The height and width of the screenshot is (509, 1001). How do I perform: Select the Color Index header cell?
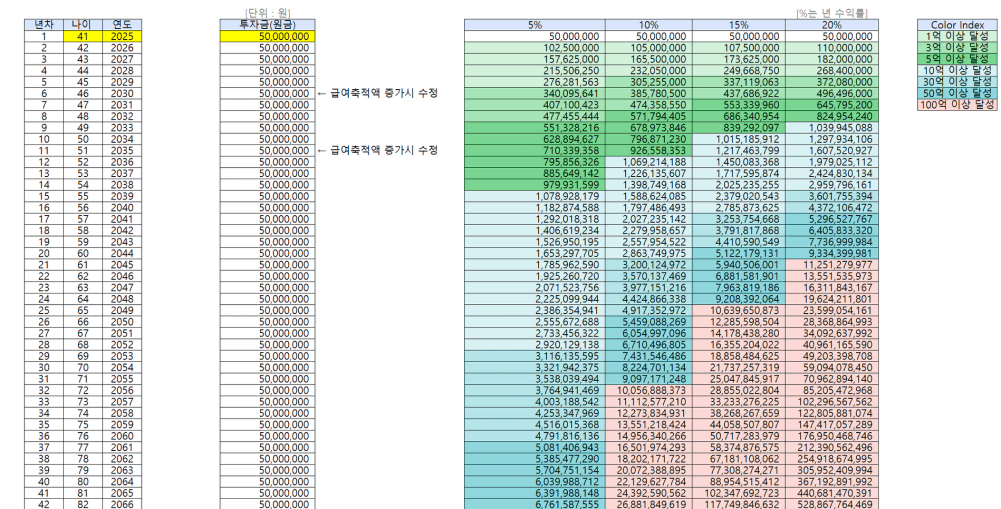point(956,24)
